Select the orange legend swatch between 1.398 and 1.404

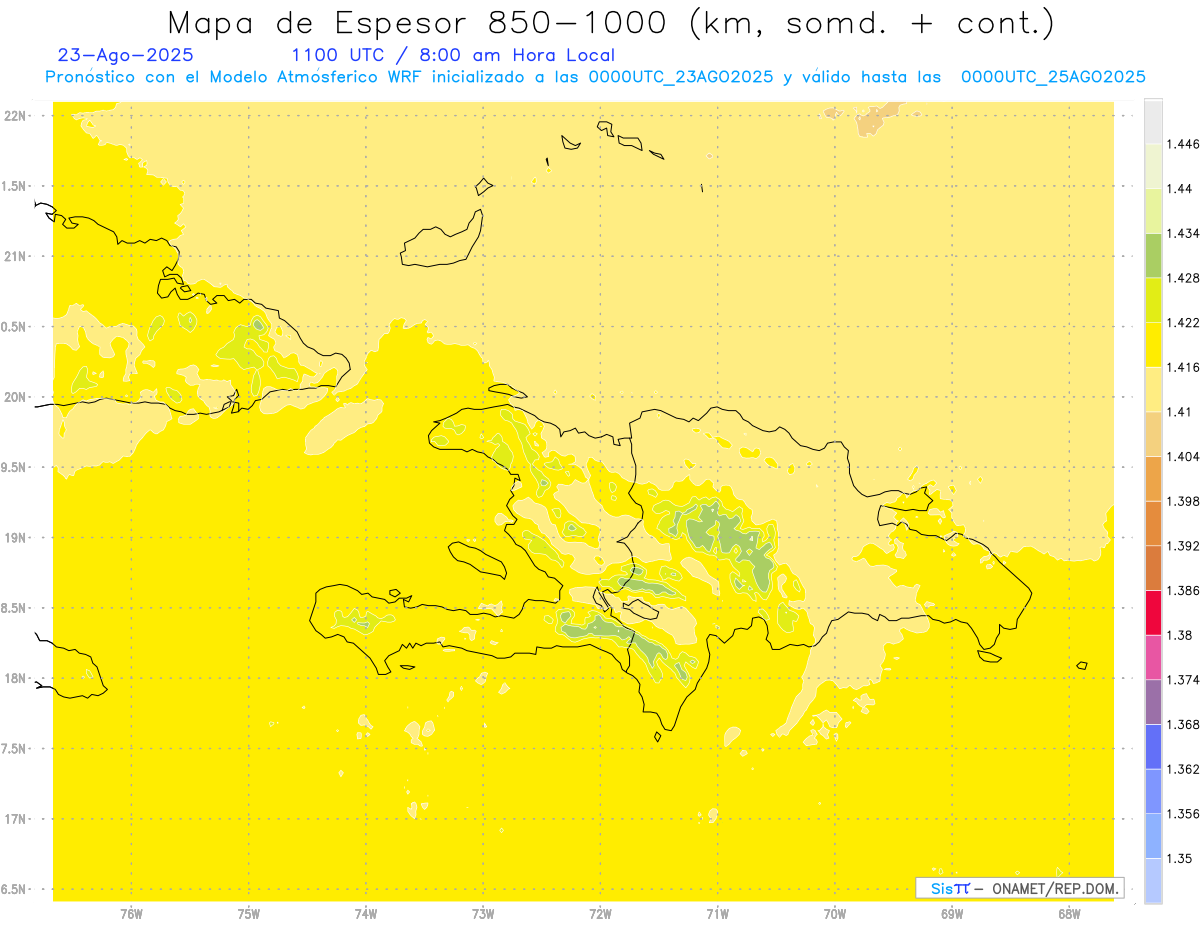(x=1153, y=479)
